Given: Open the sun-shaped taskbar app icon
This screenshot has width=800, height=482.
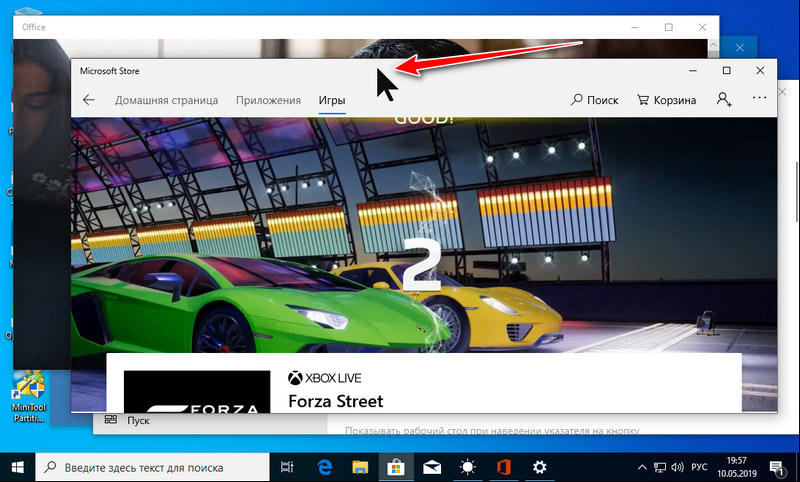Looking at the screenshot, I should click(x=467, y=467).
